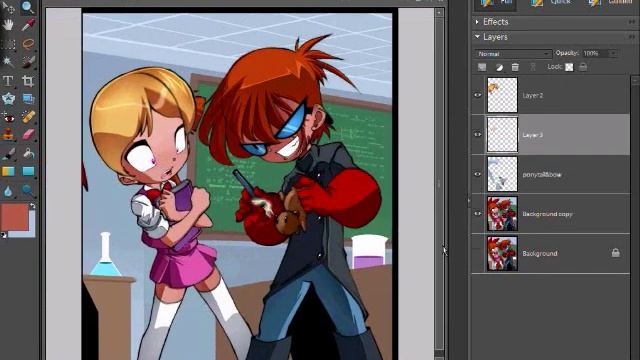Select the Type tool
Screen dimensions: 640x360
click(x=8, y=80)
